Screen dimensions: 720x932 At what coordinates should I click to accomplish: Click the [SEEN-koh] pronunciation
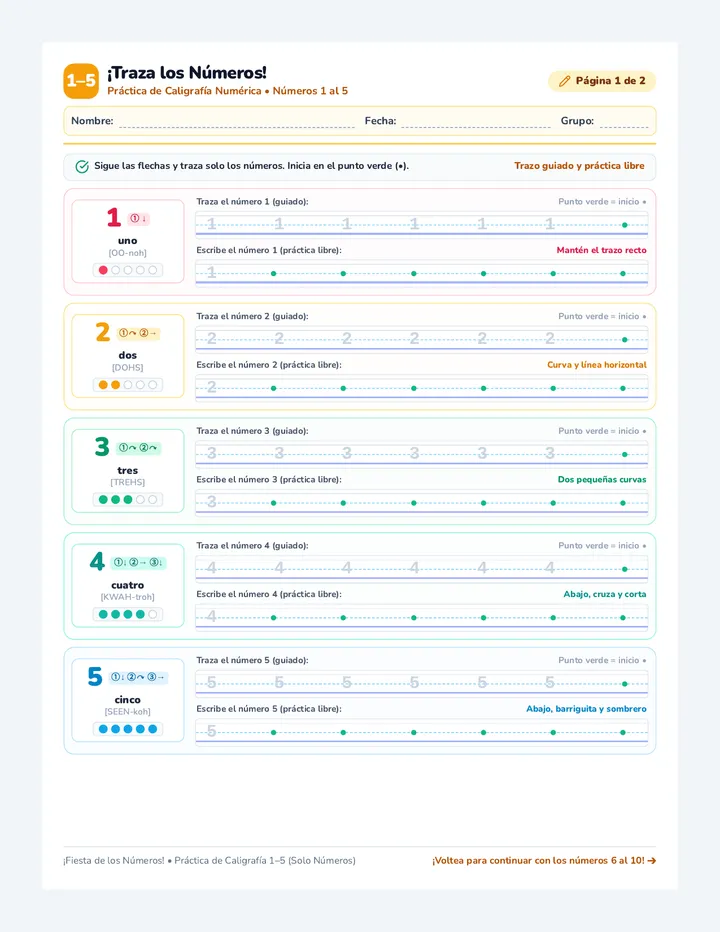point(128,712)
